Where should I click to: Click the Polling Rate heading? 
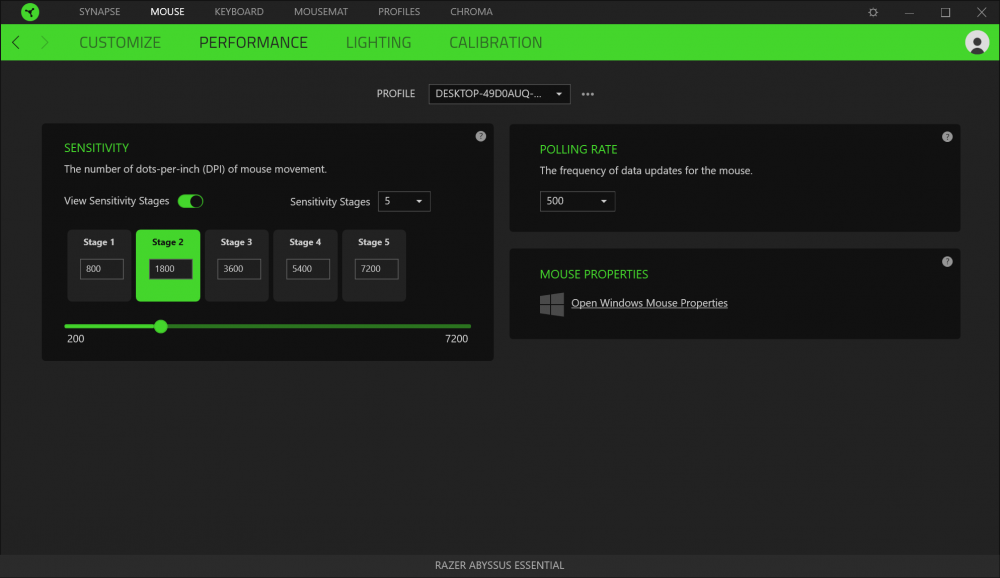point(578,149)
